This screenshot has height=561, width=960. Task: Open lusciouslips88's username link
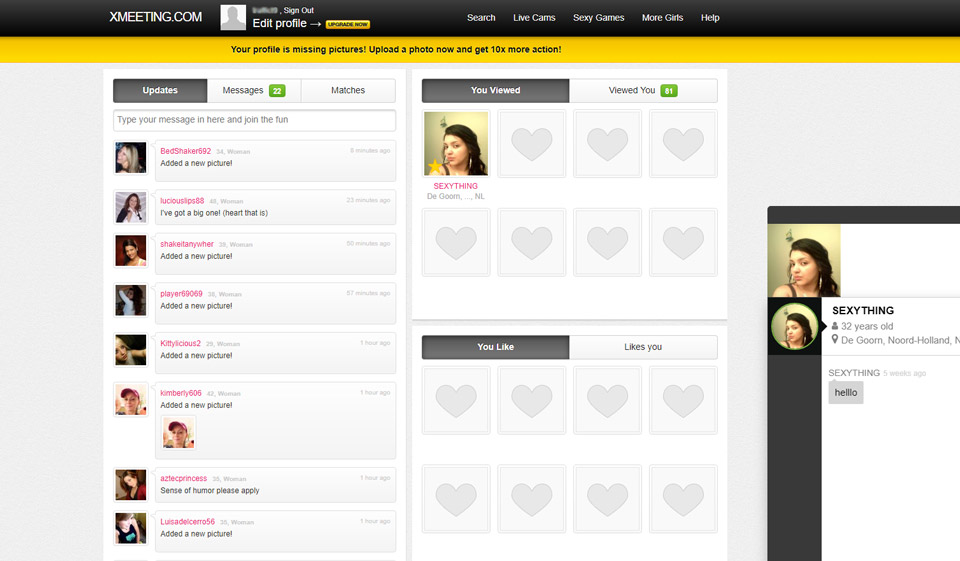(x=182, y=200)
